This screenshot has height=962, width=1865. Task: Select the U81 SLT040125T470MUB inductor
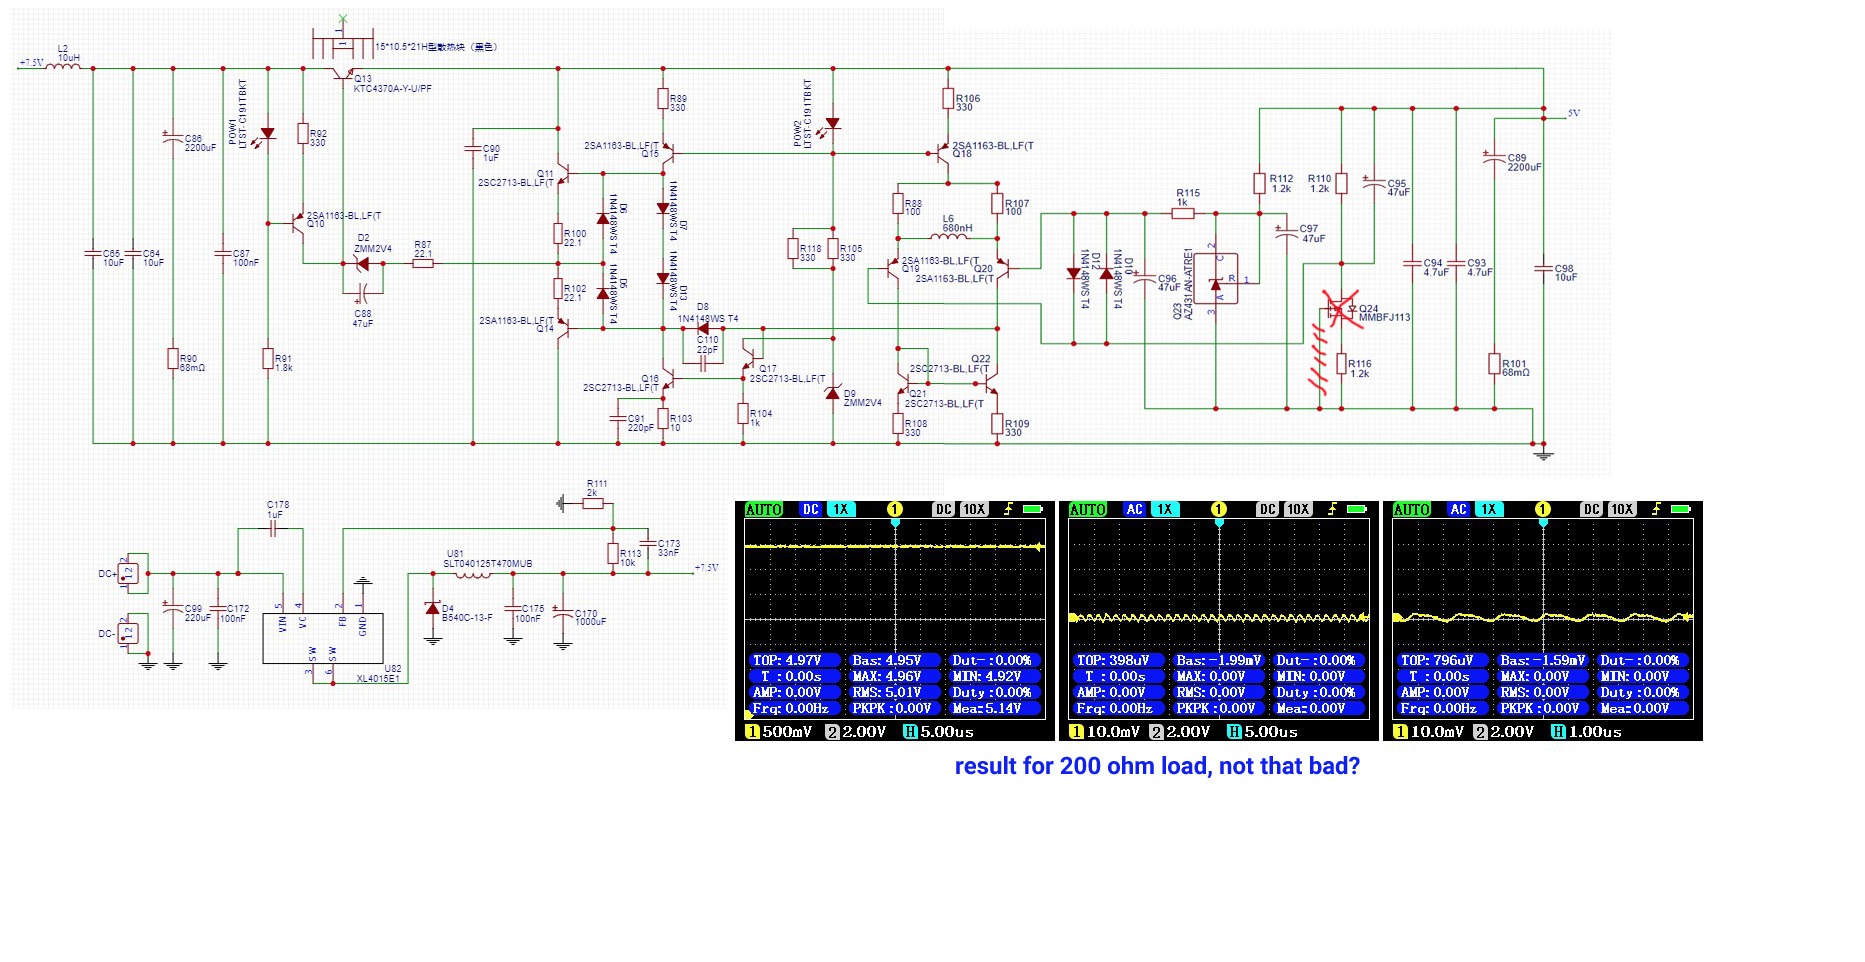(x=472, y=573)
